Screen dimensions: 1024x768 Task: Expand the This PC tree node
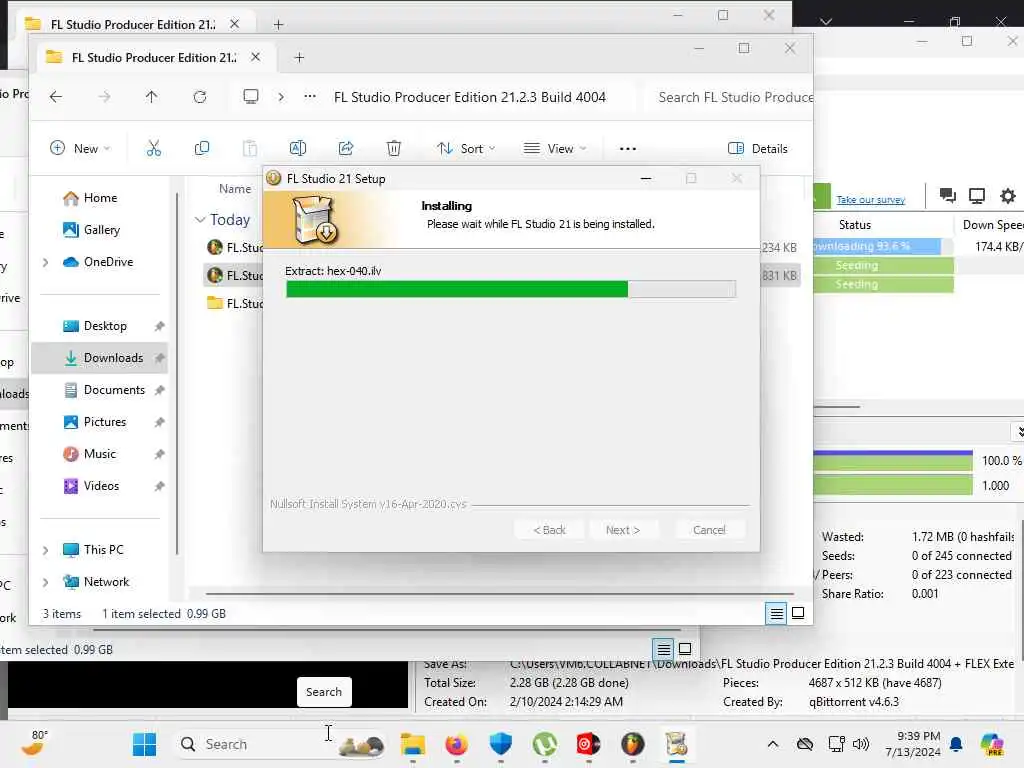tap(45, 551)
